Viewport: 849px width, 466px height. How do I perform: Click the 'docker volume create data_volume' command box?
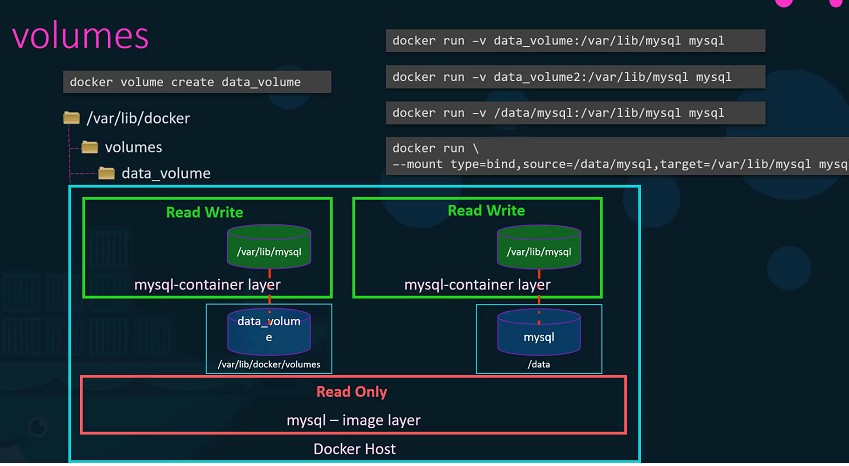pyautogui.click(x=198, y=82)
